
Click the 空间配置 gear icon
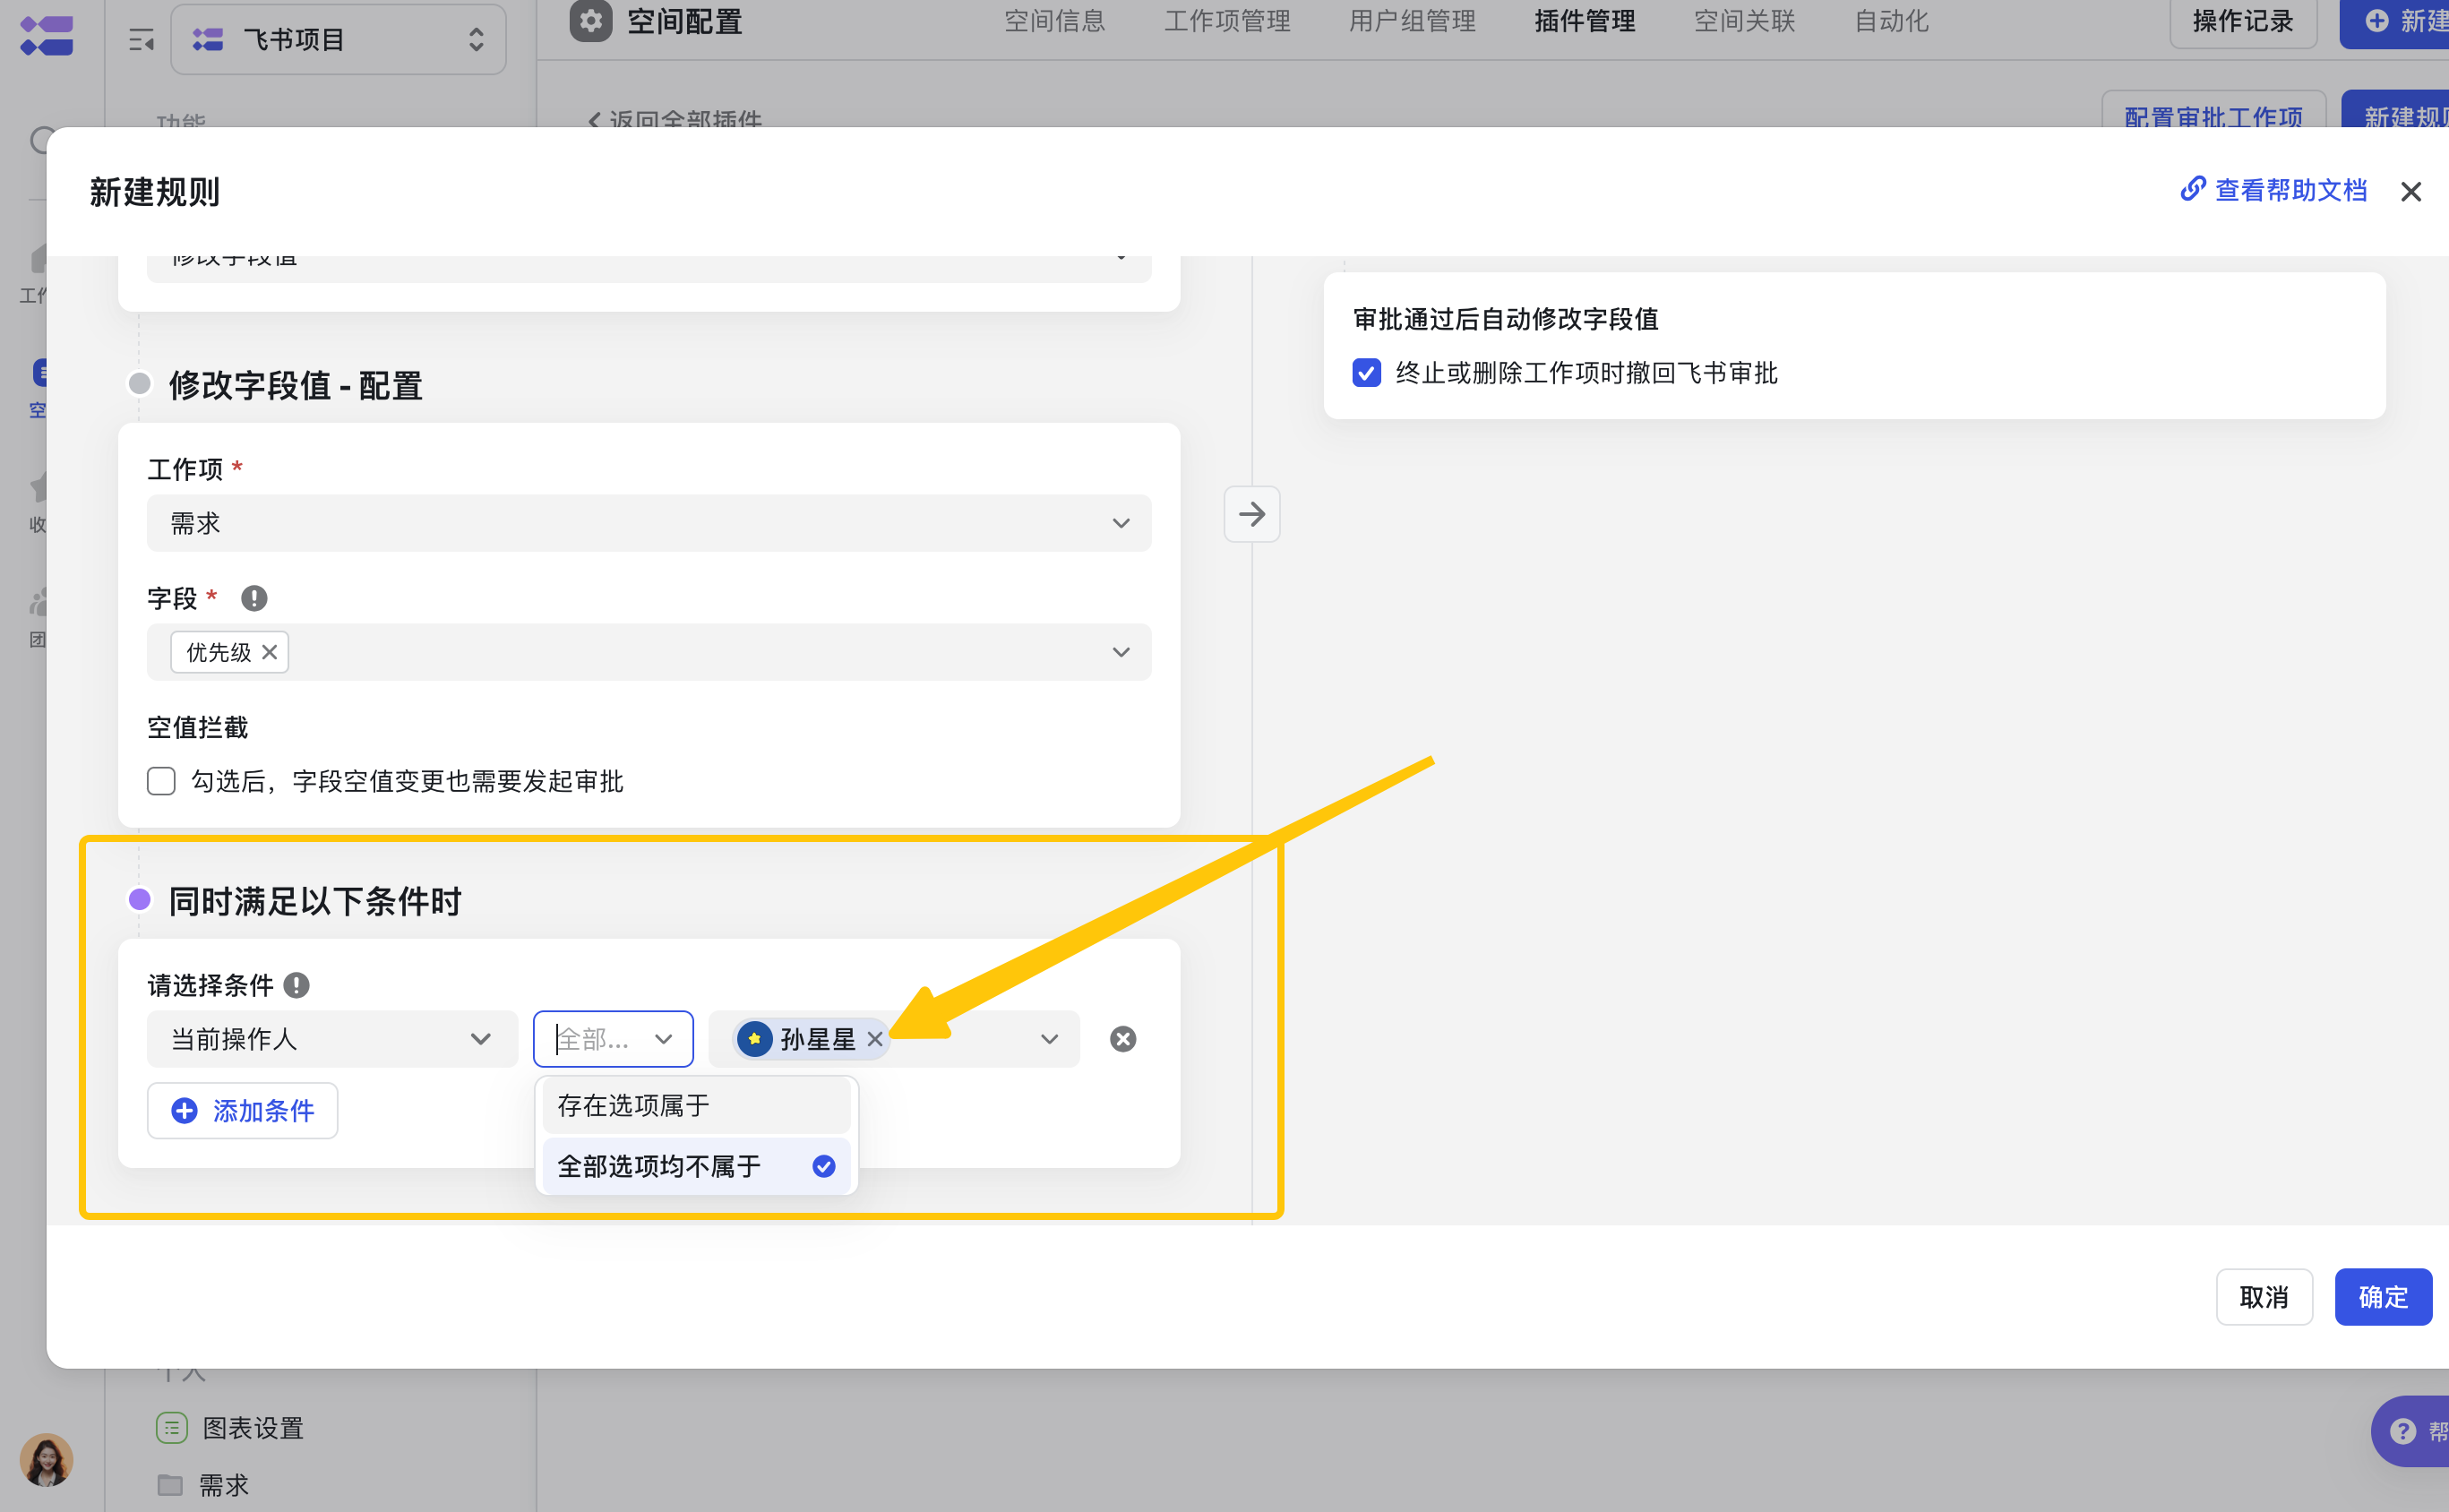point(590,21)
